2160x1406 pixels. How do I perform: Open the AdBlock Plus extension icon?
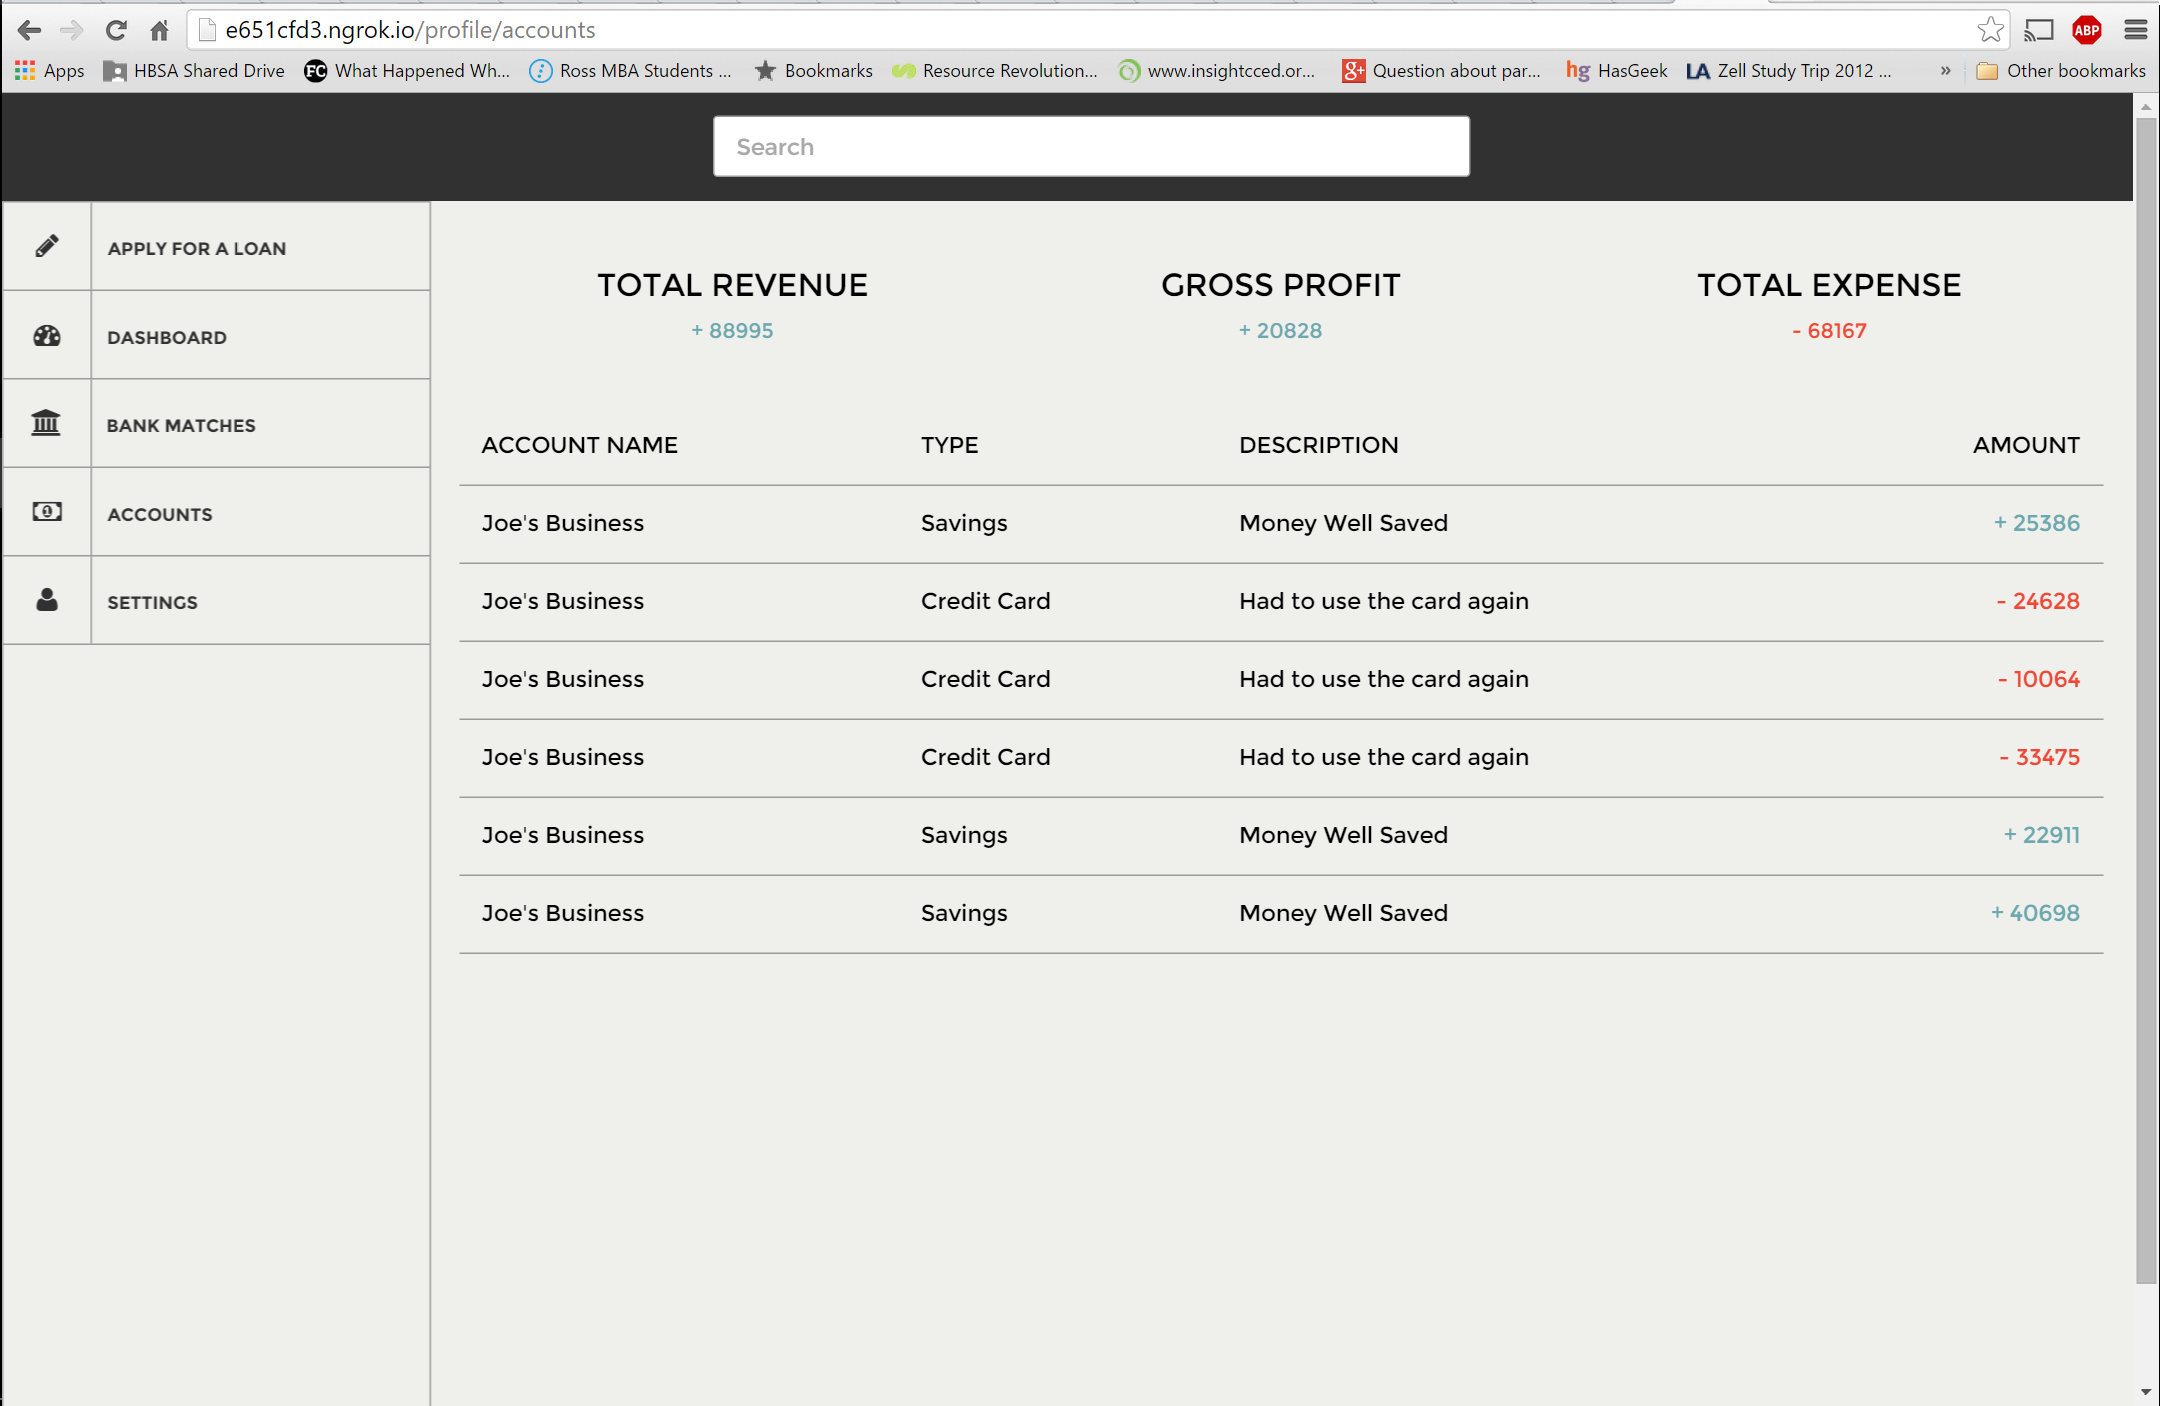[2087, 30]
